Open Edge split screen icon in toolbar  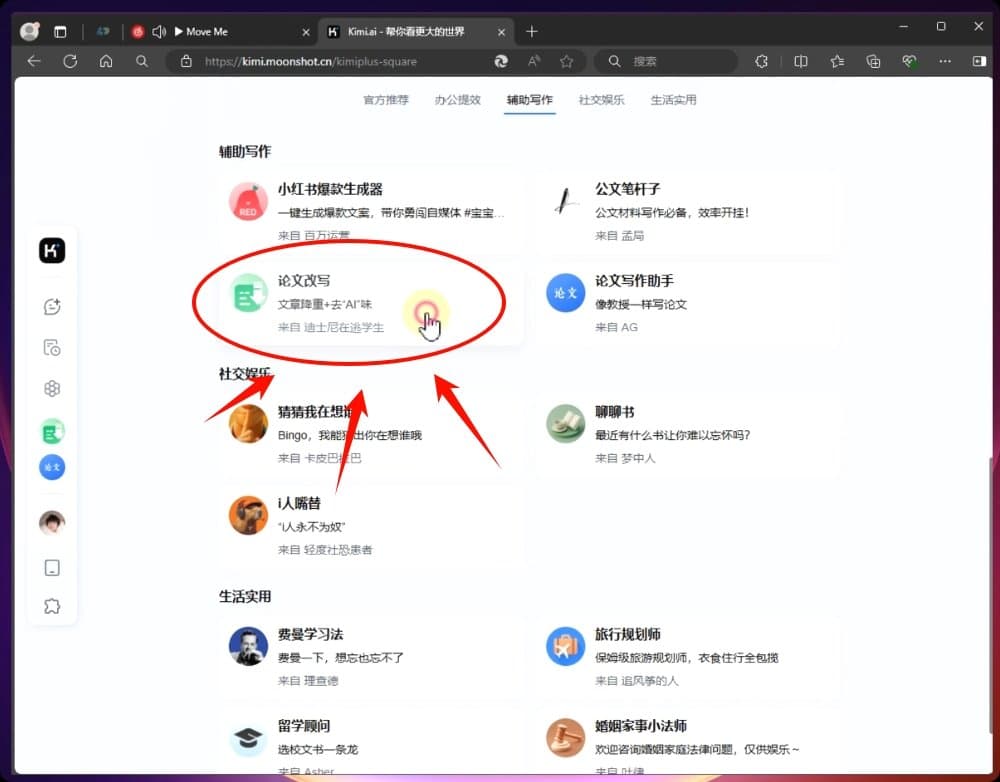click(800, 61)
